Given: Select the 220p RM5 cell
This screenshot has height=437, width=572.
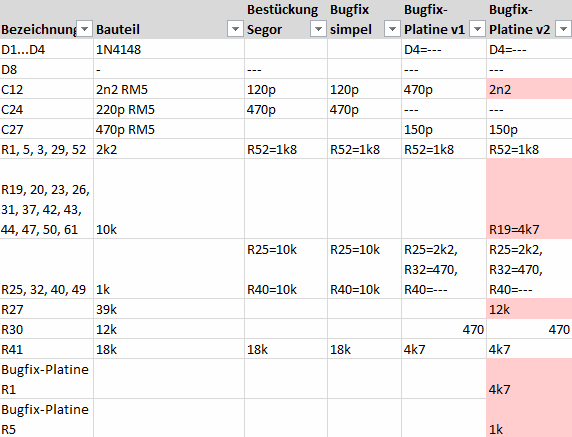Looking at the screenshot, I should tap(169, 109).
